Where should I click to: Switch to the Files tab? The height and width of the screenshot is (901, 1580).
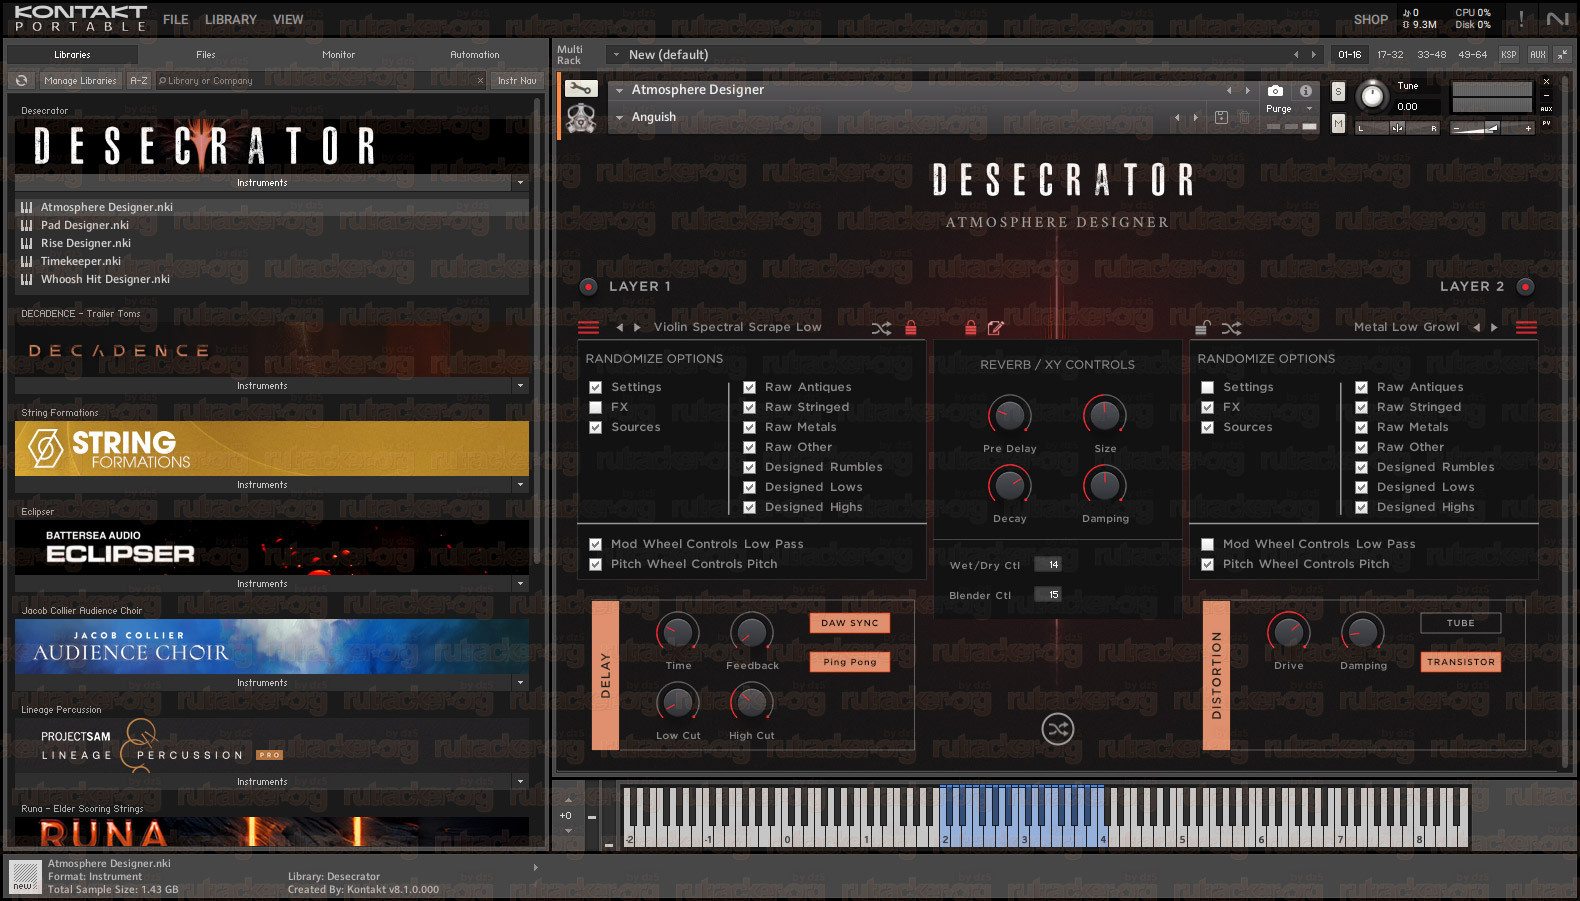[x=206, y=55]
